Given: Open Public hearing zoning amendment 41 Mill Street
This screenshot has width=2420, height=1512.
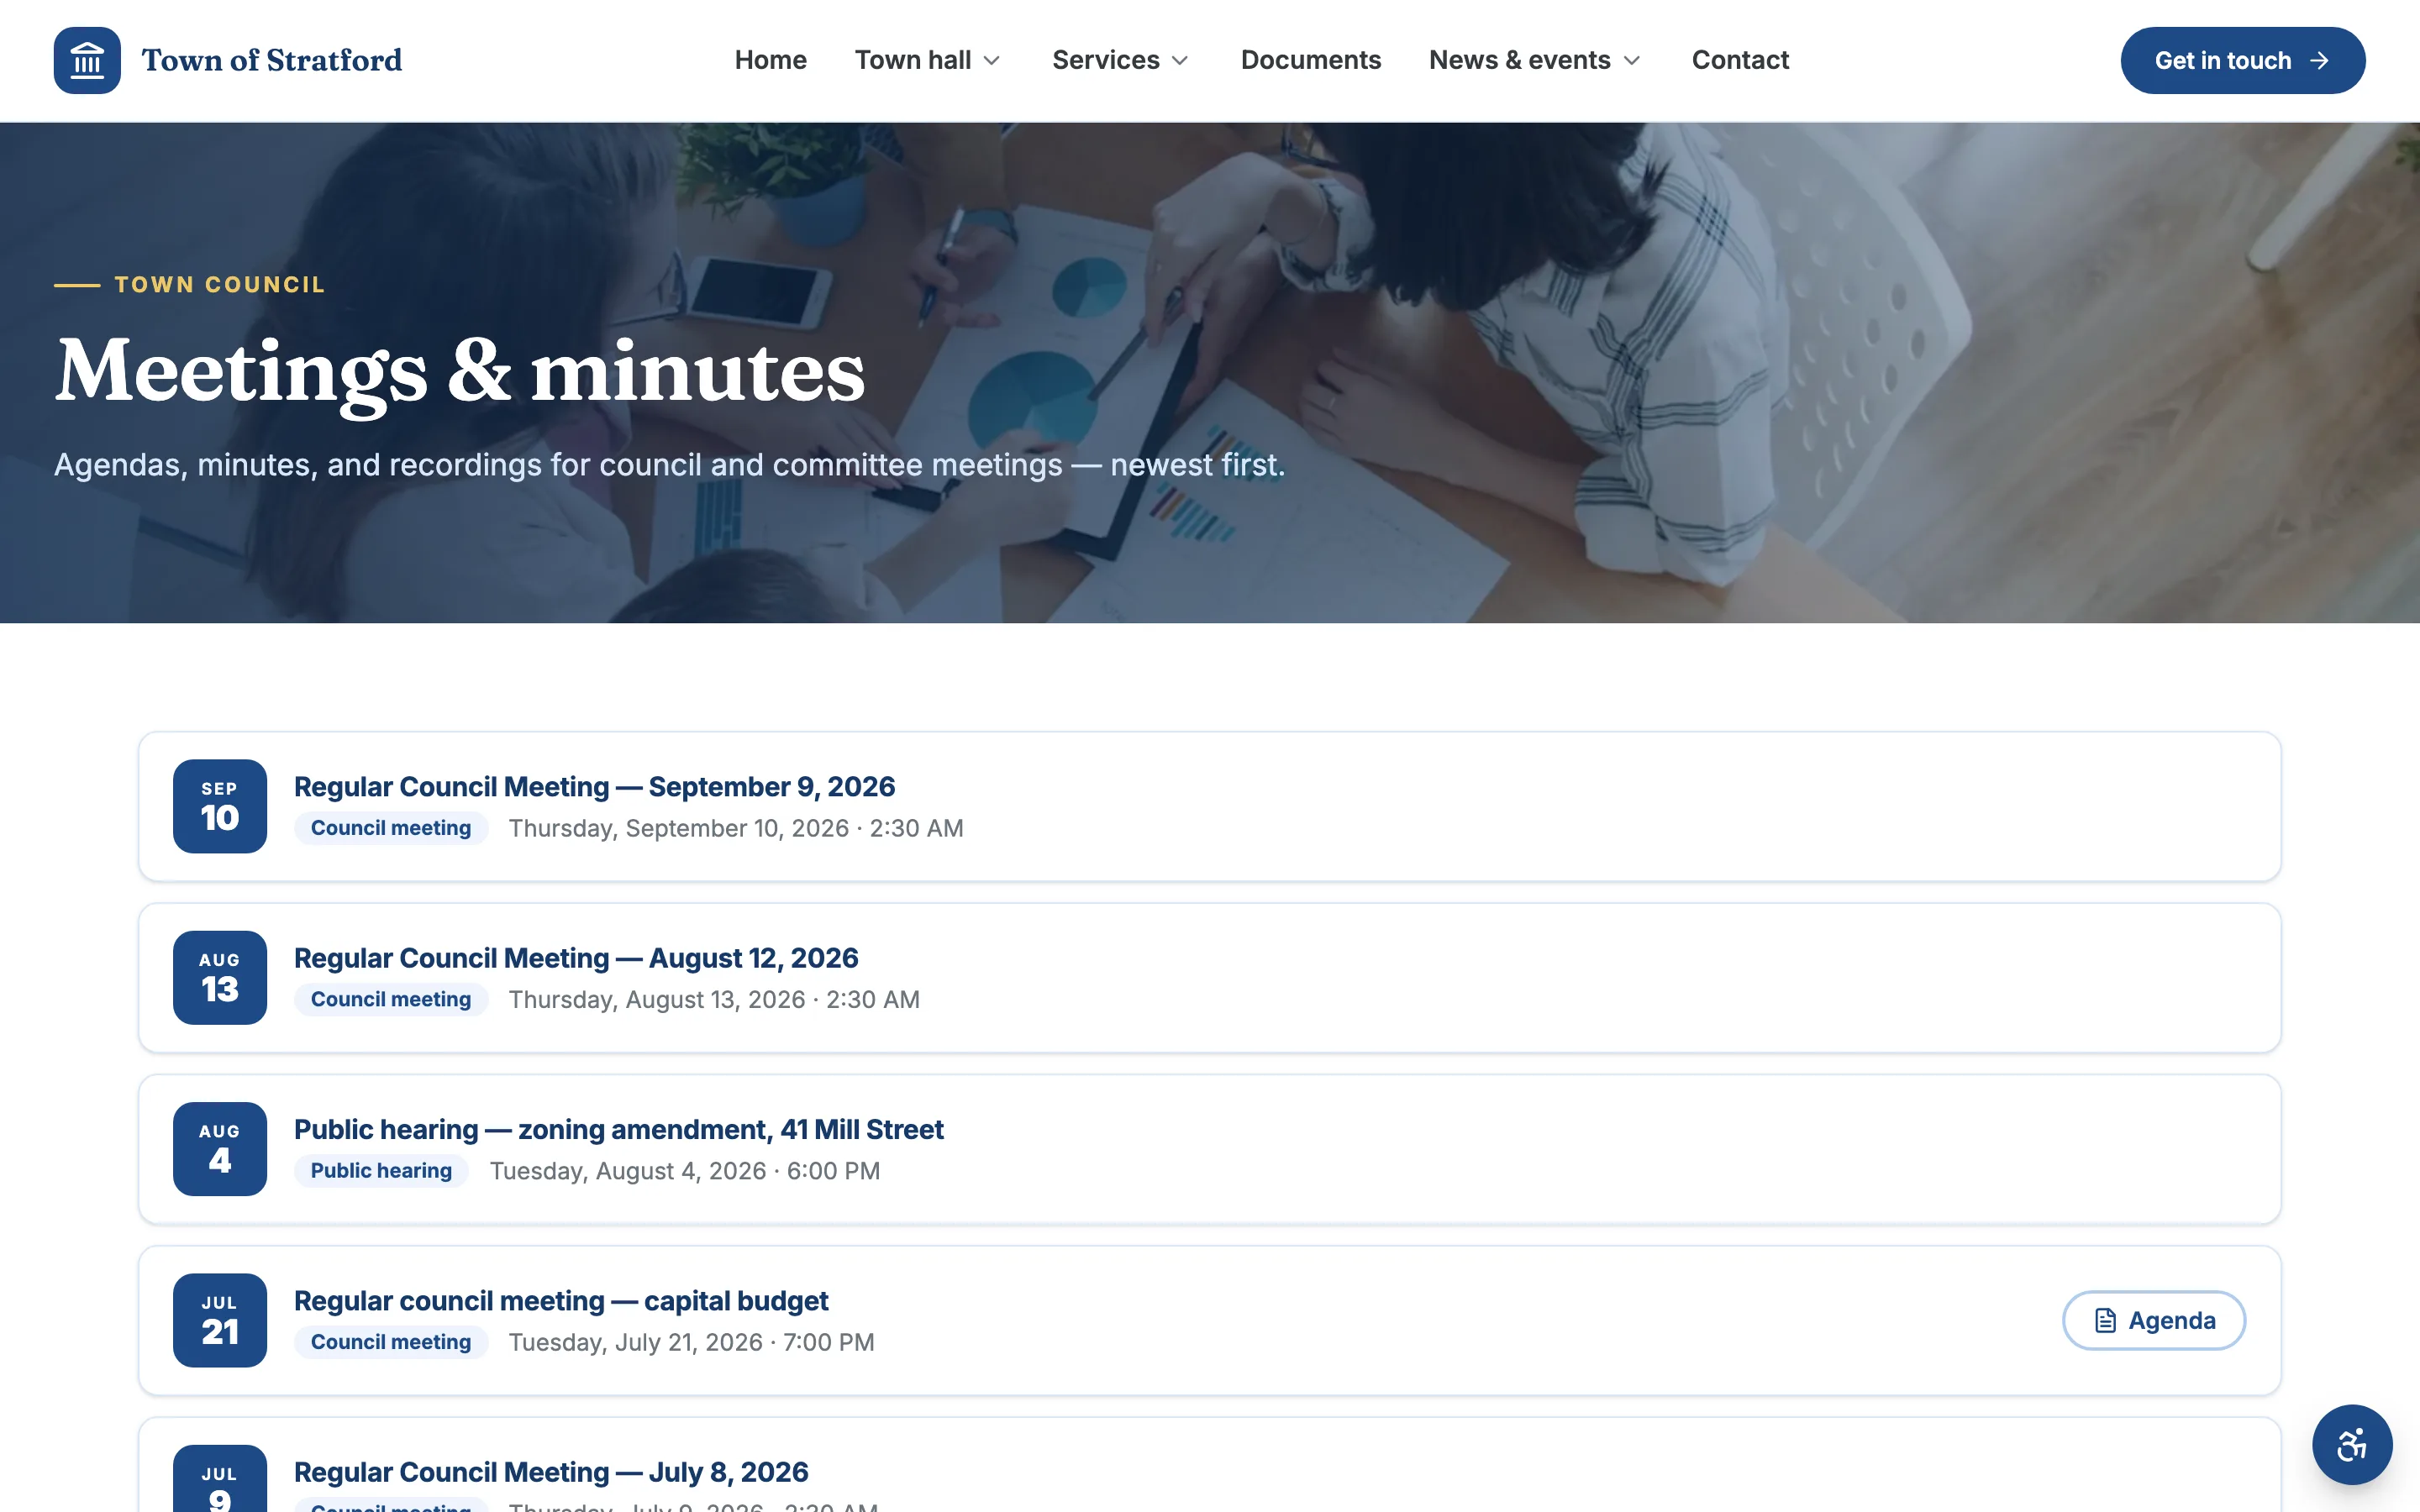Looking at the screenshot, I should coord(618,1129).
